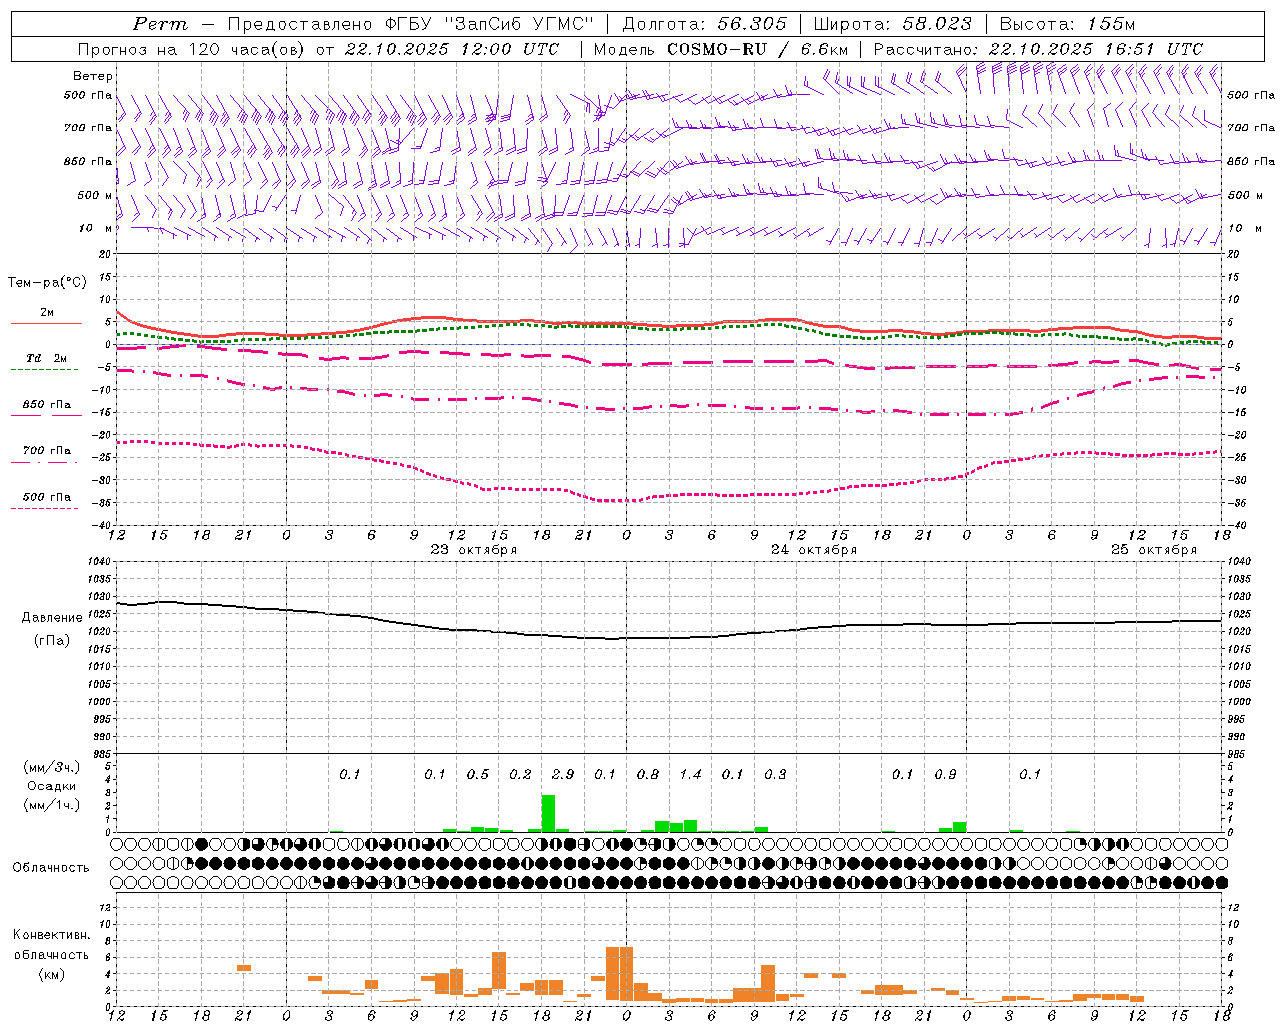The height and width of the screenshot is (1024, 1280).
Task: Click the "Td 2м" dew point legend label
Action: pos(47,358)
